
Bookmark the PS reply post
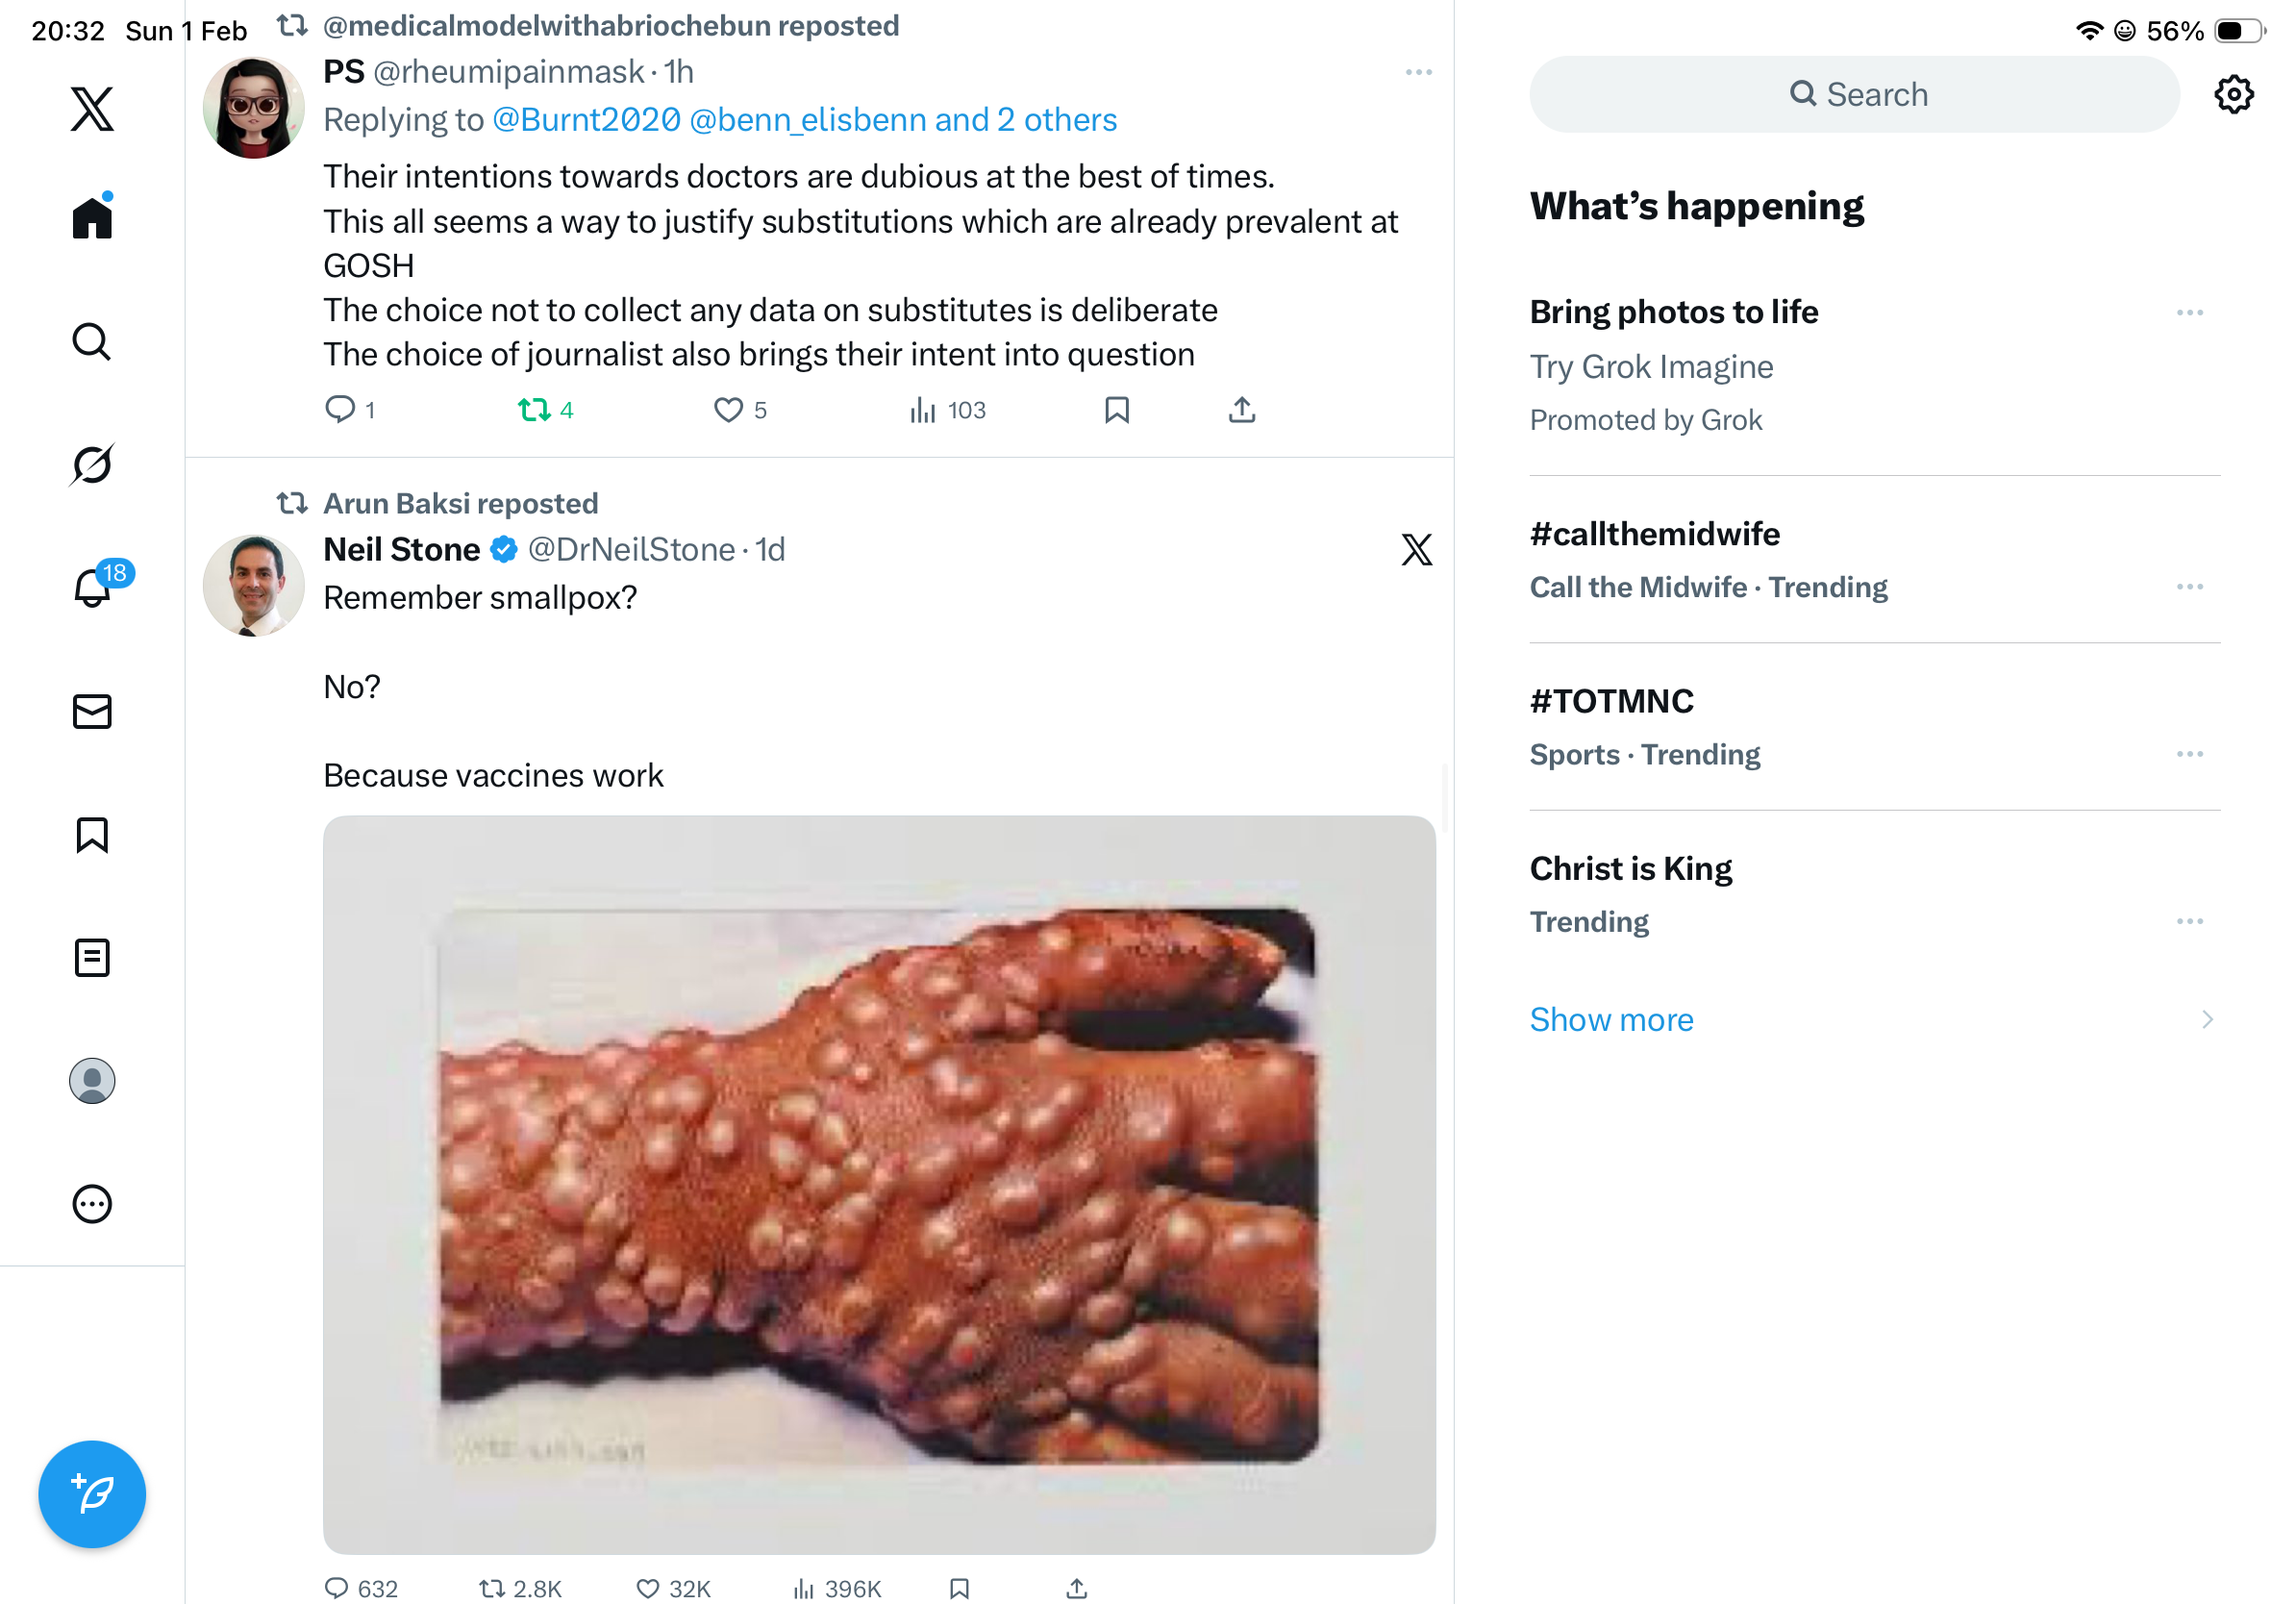1116,410
